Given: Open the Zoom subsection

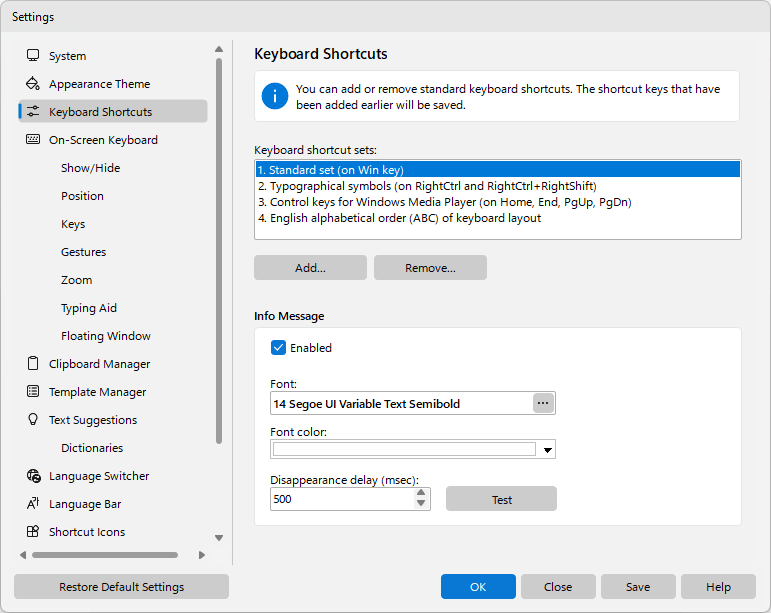Looking at the screenshot, I should (76, 280).
